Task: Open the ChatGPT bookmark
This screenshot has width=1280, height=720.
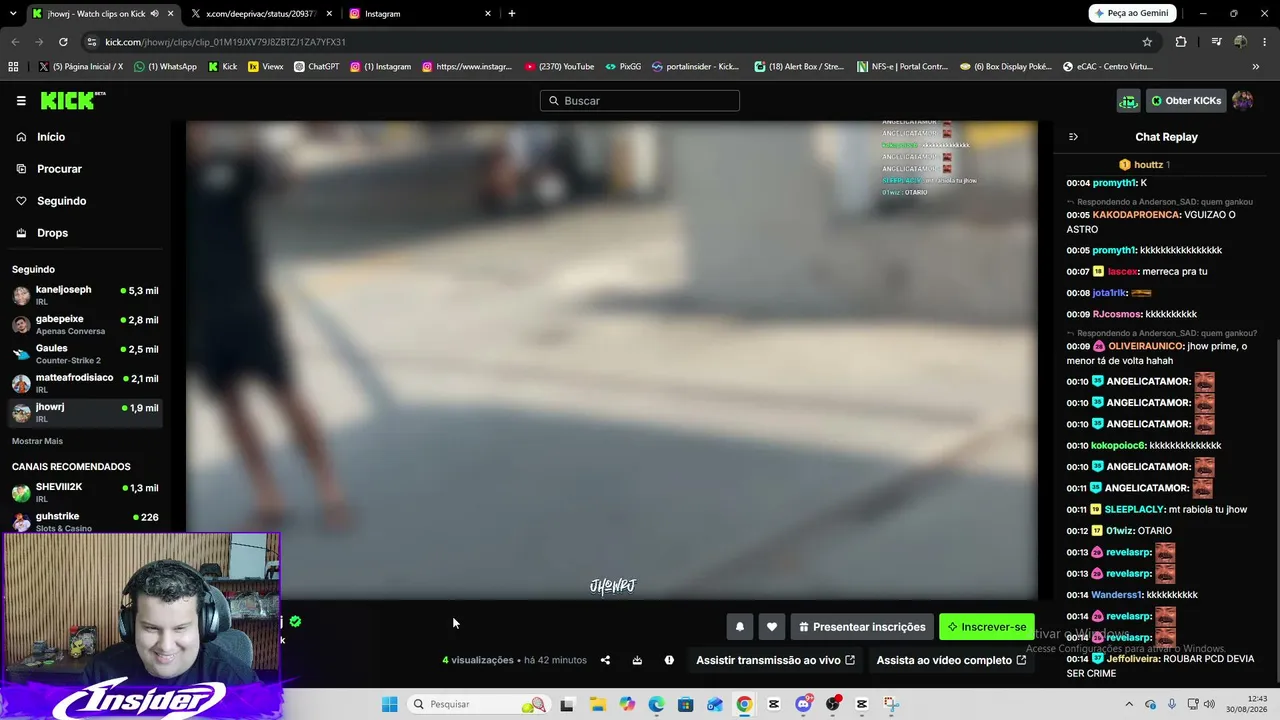Action: coord(317,67)
